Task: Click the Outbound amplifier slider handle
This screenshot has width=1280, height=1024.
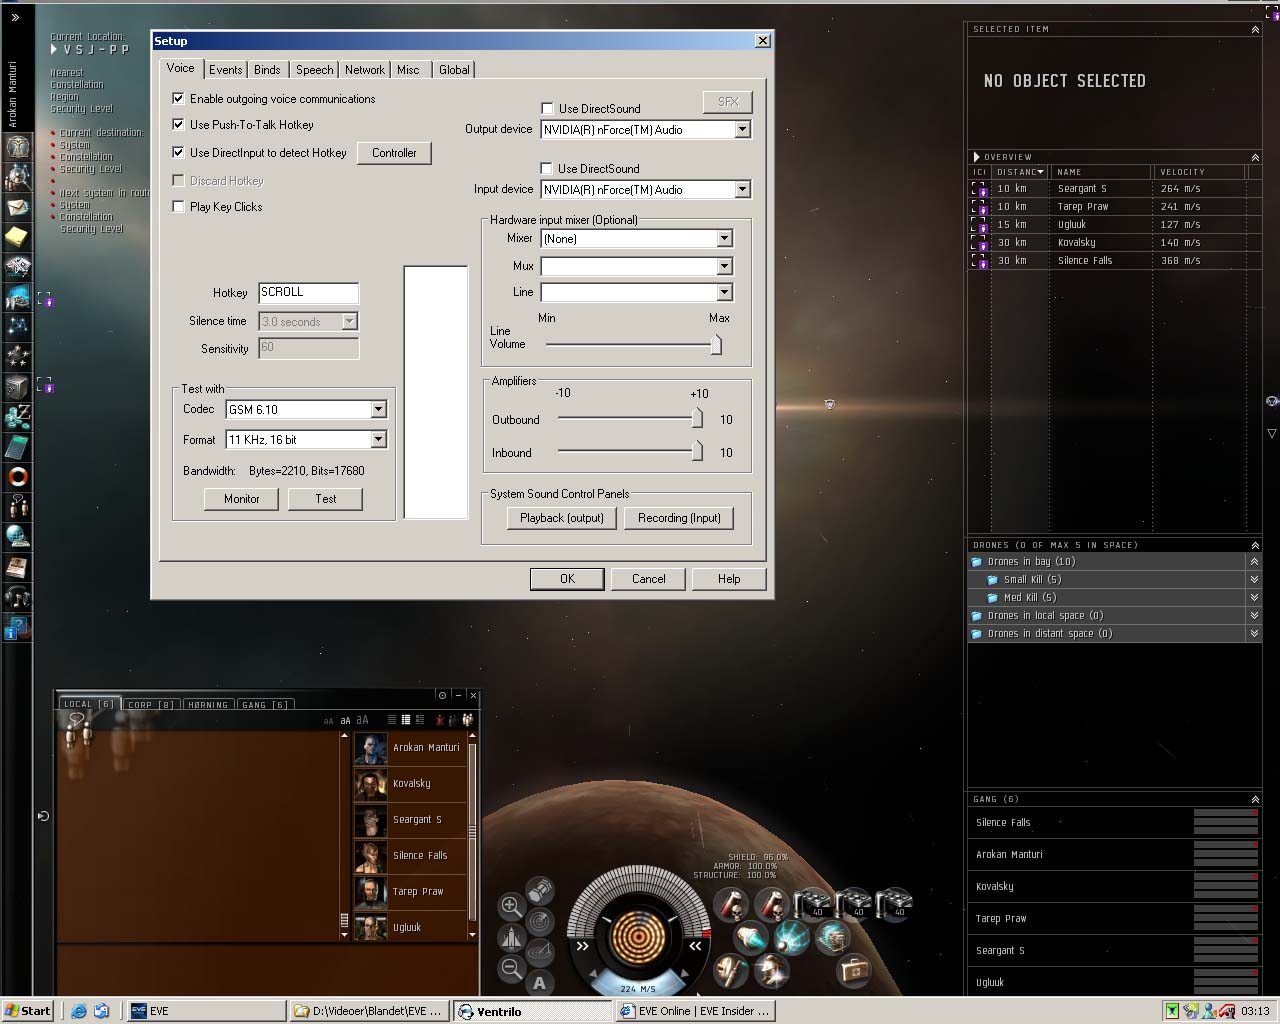Action: pyautogui.click(x=697, y=419)
